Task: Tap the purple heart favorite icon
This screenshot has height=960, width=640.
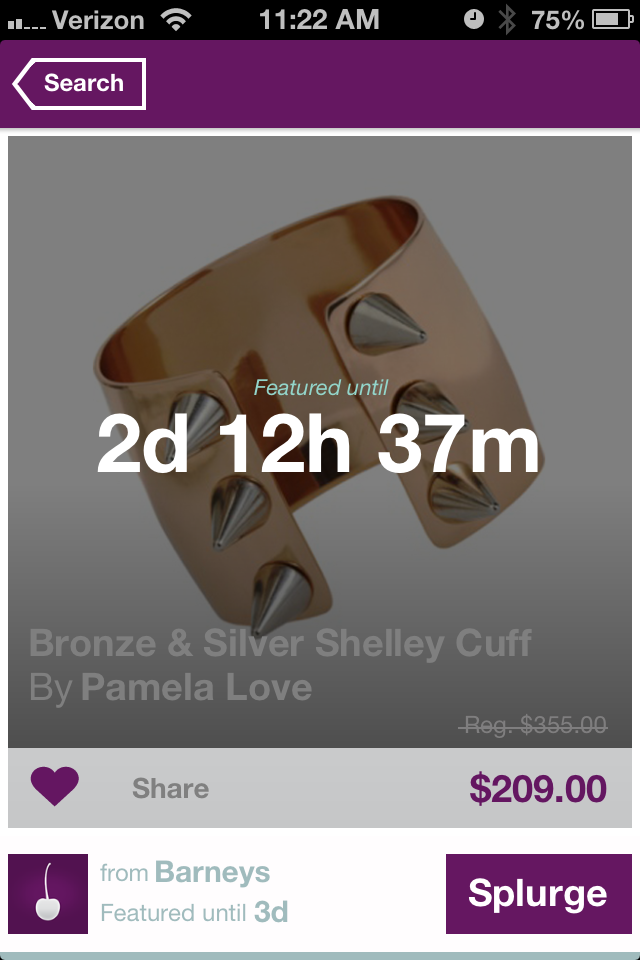Action: (55, 786)
